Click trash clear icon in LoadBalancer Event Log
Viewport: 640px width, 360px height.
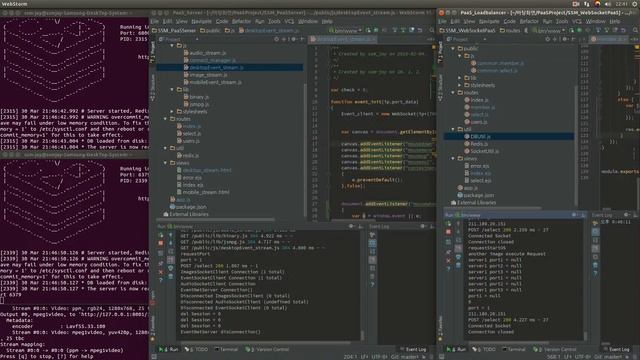pos(595,265)
